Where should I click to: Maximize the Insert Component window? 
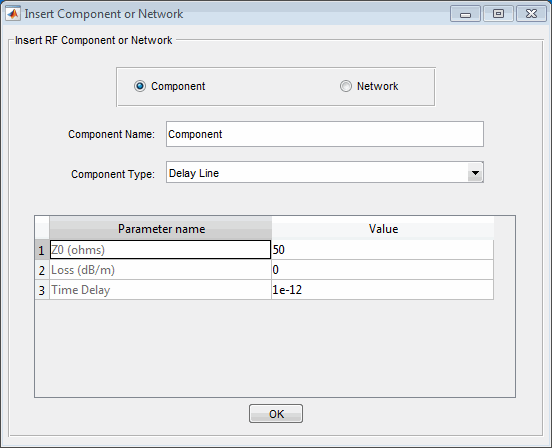pos(498,14)
